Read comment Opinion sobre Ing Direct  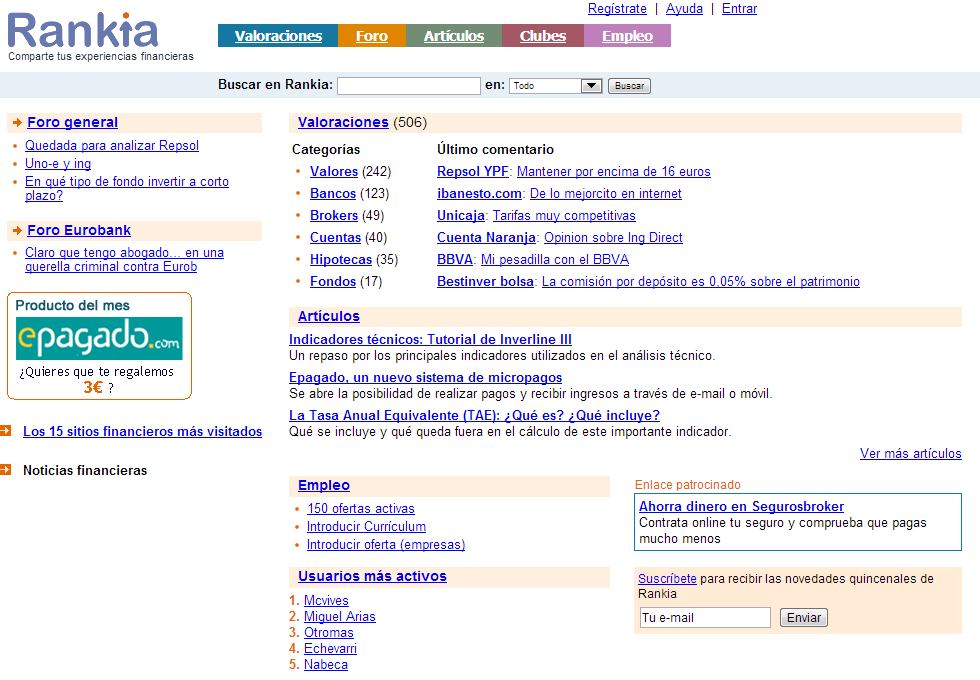[613, 238]
